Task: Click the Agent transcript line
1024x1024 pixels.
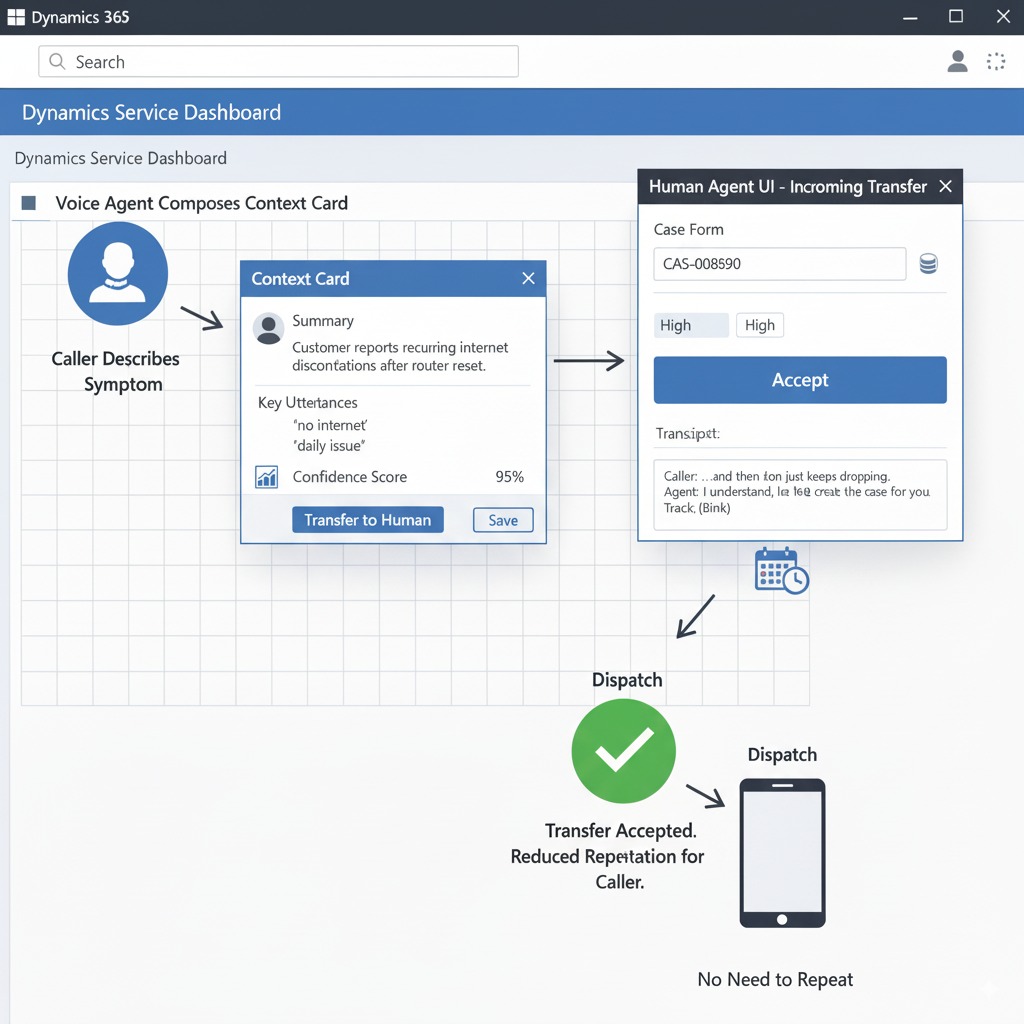Action: tap(797, 492)
